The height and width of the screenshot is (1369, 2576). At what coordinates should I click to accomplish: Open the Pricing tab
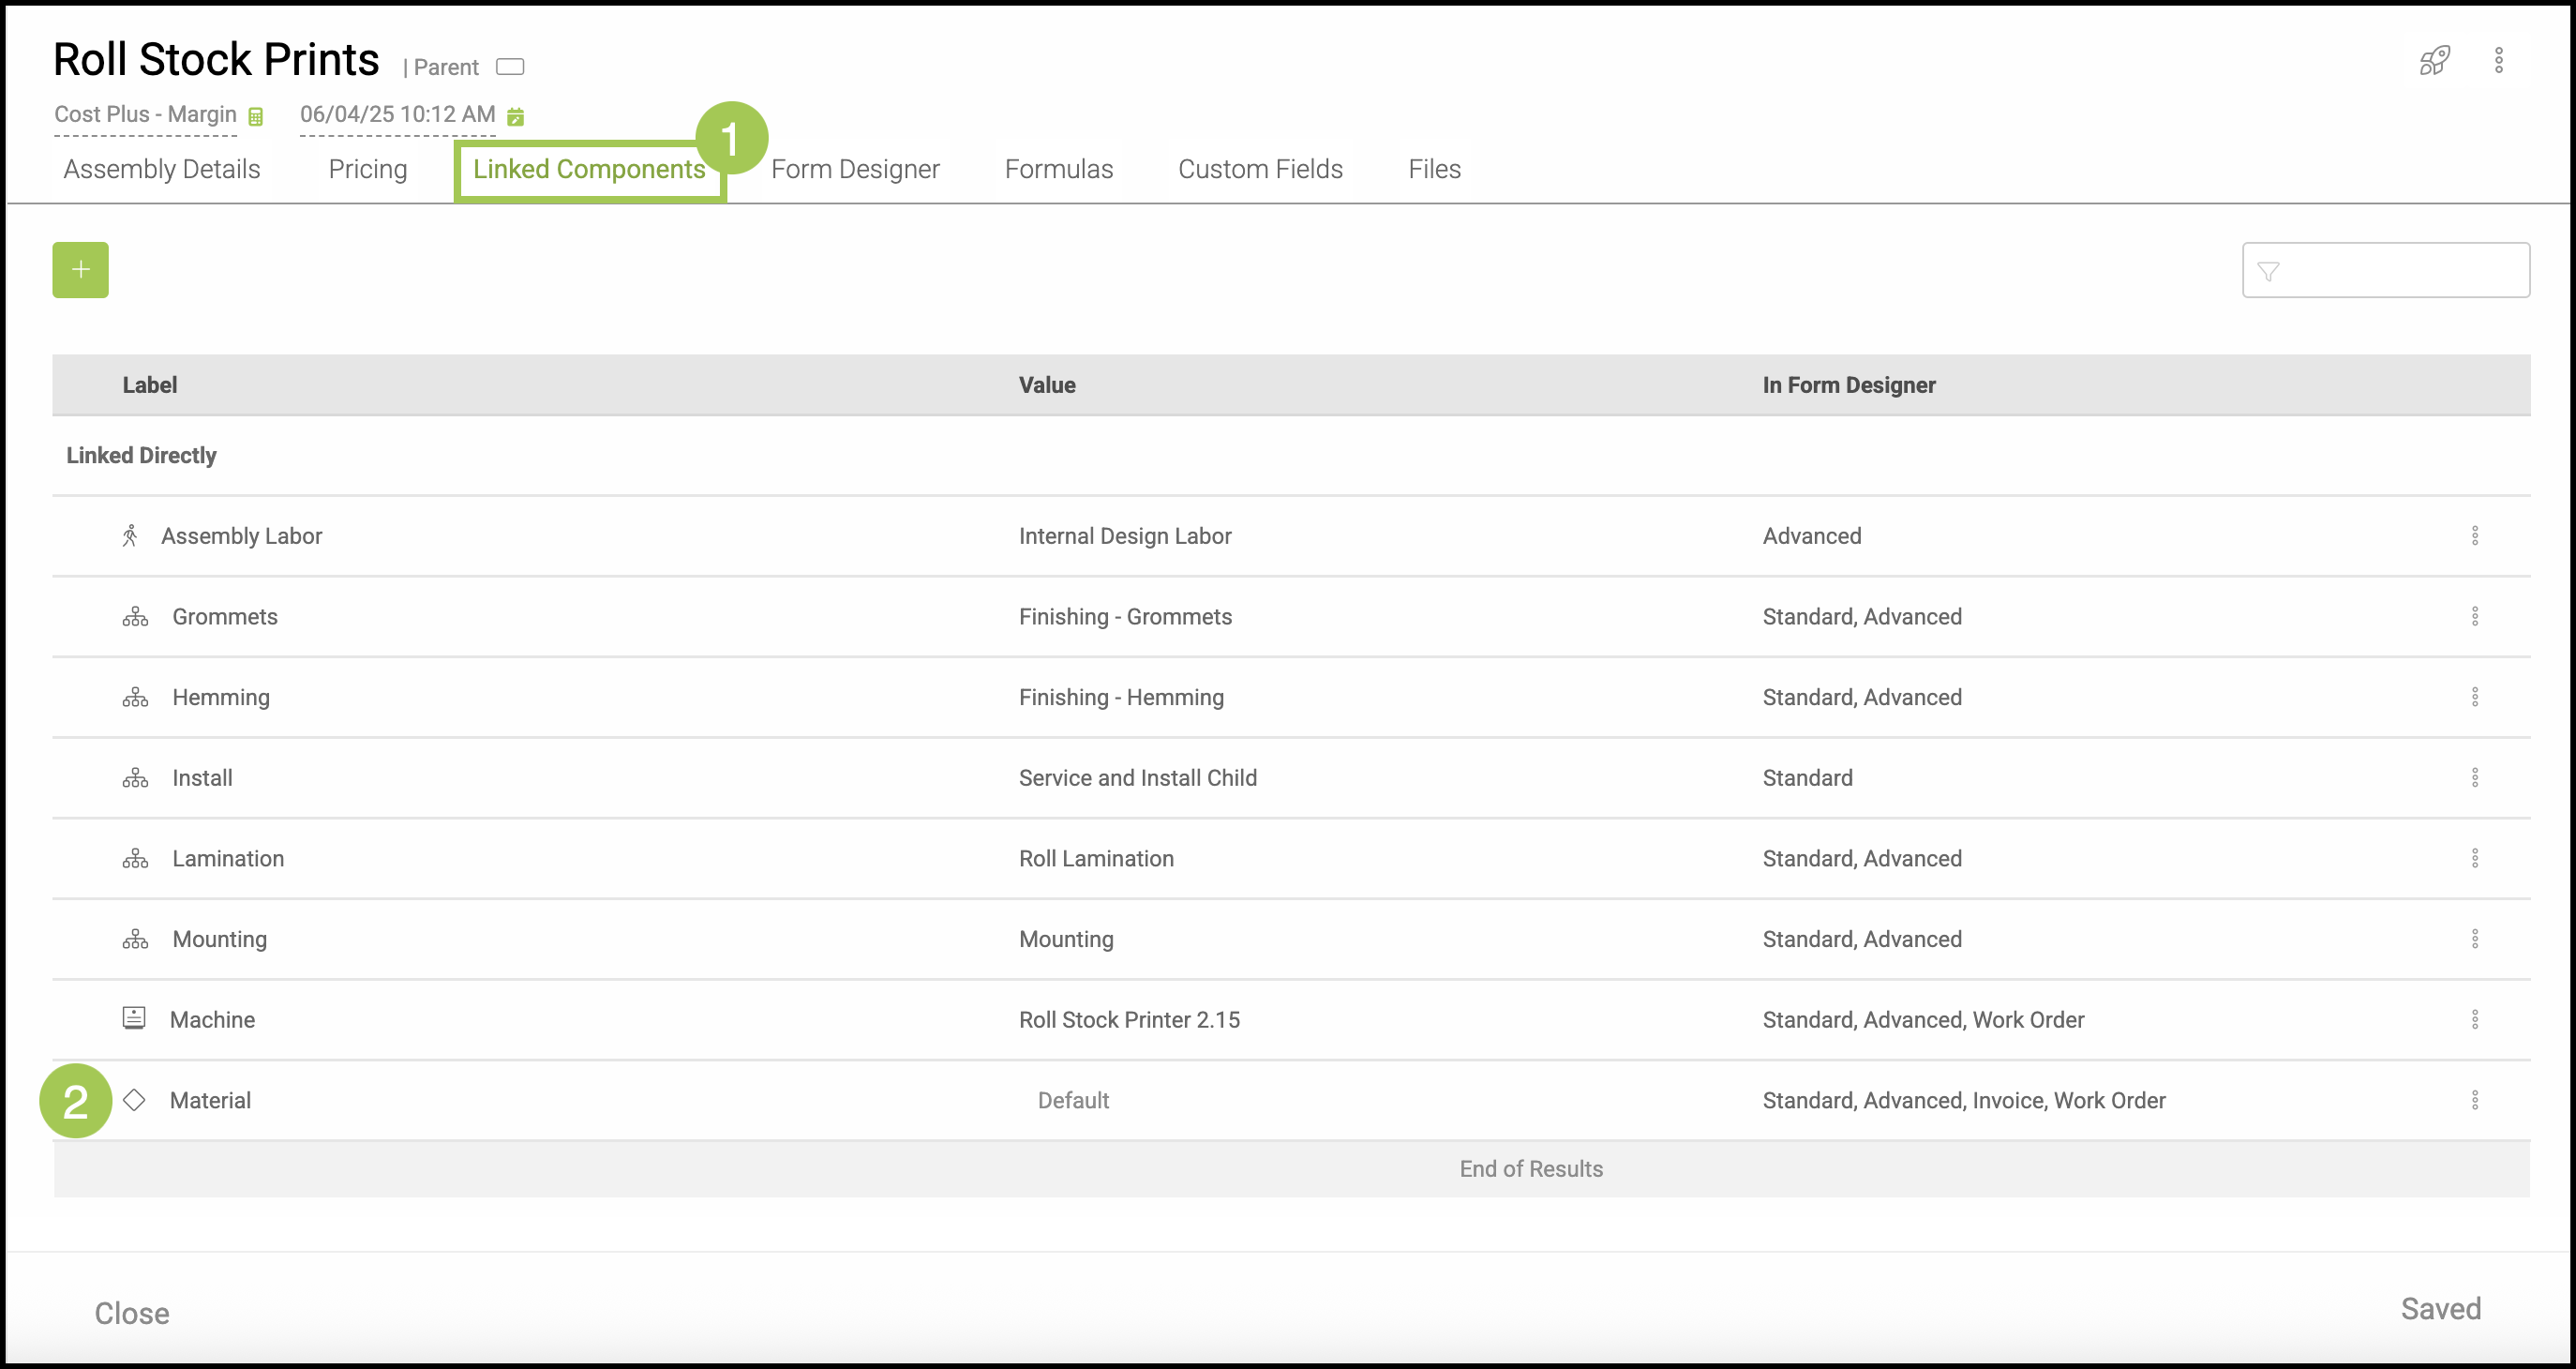367,169
